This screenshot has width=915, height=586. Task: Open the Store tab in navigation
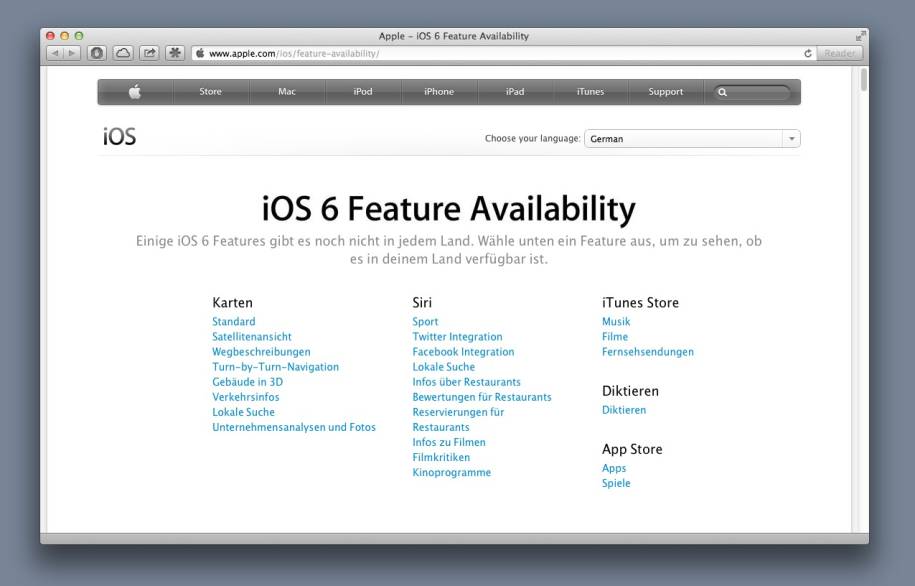pyautogui.click(x=210, y=92)
